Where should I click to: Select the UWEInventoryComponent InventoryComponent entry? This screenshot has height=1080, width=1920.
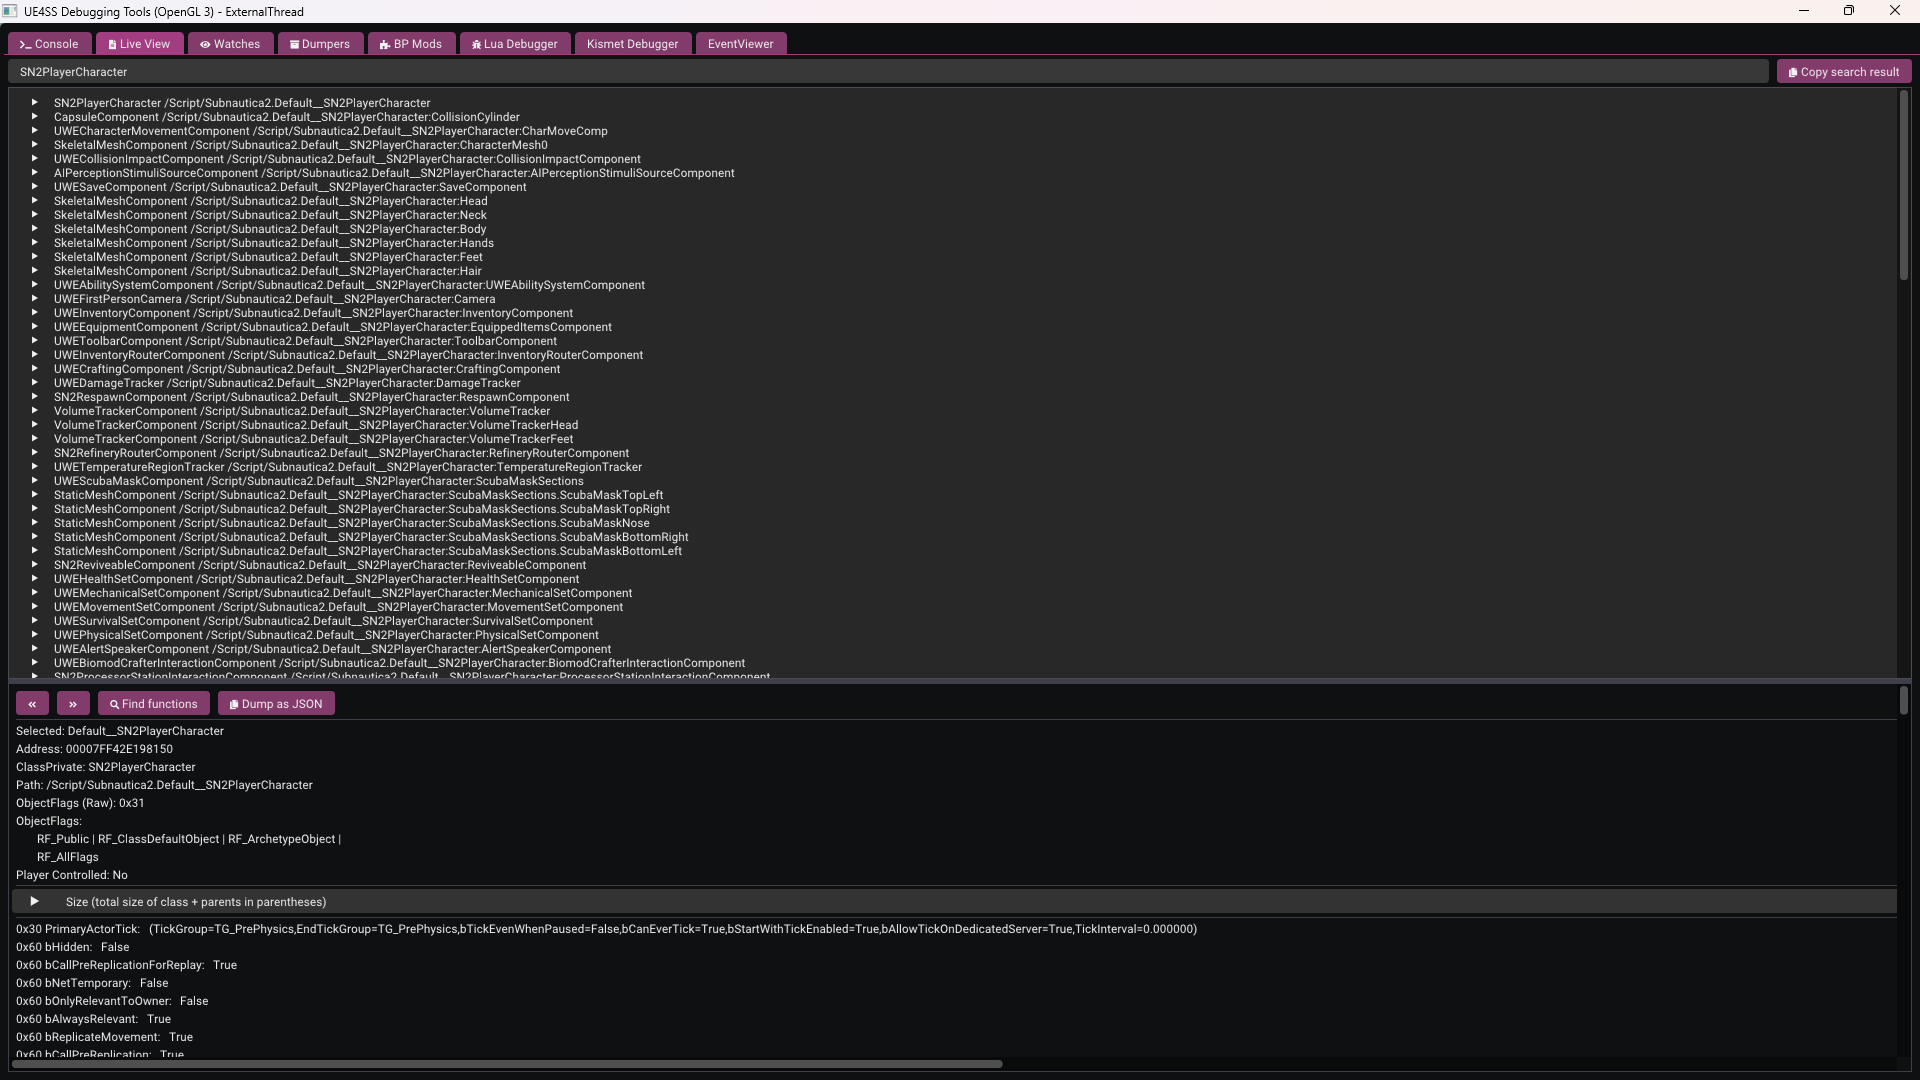[313, 313]
